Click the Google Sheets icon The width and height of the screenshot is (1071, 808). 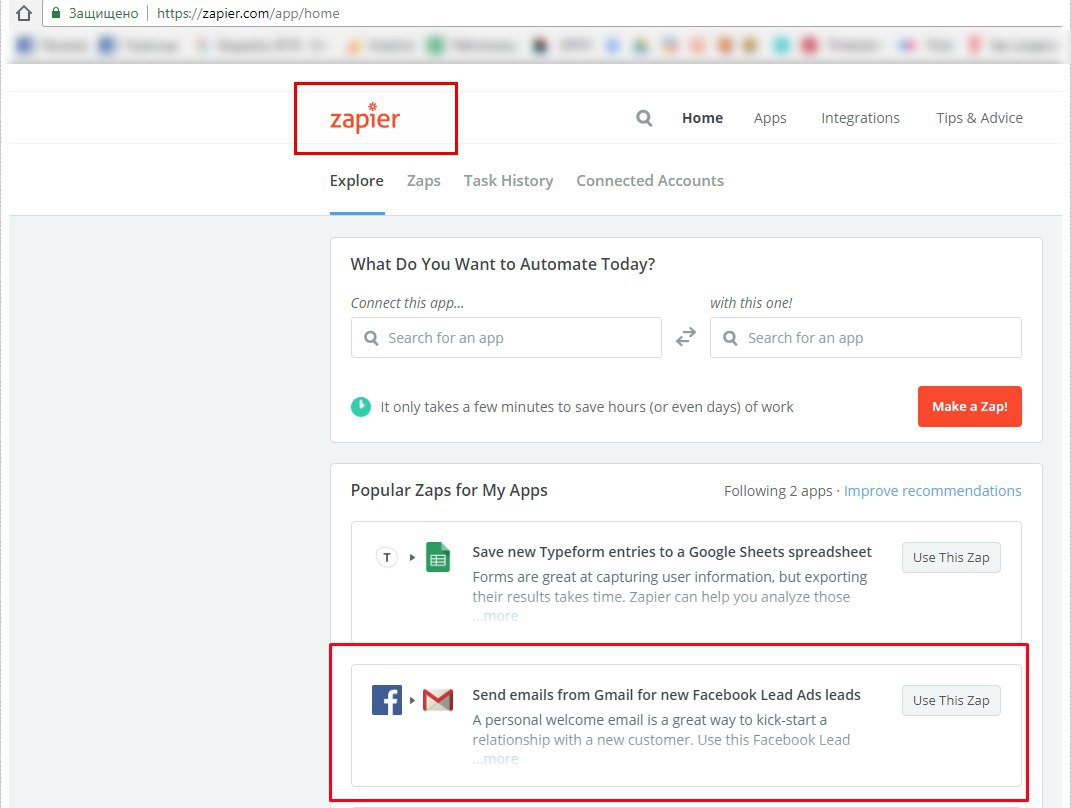pos(438,557)
